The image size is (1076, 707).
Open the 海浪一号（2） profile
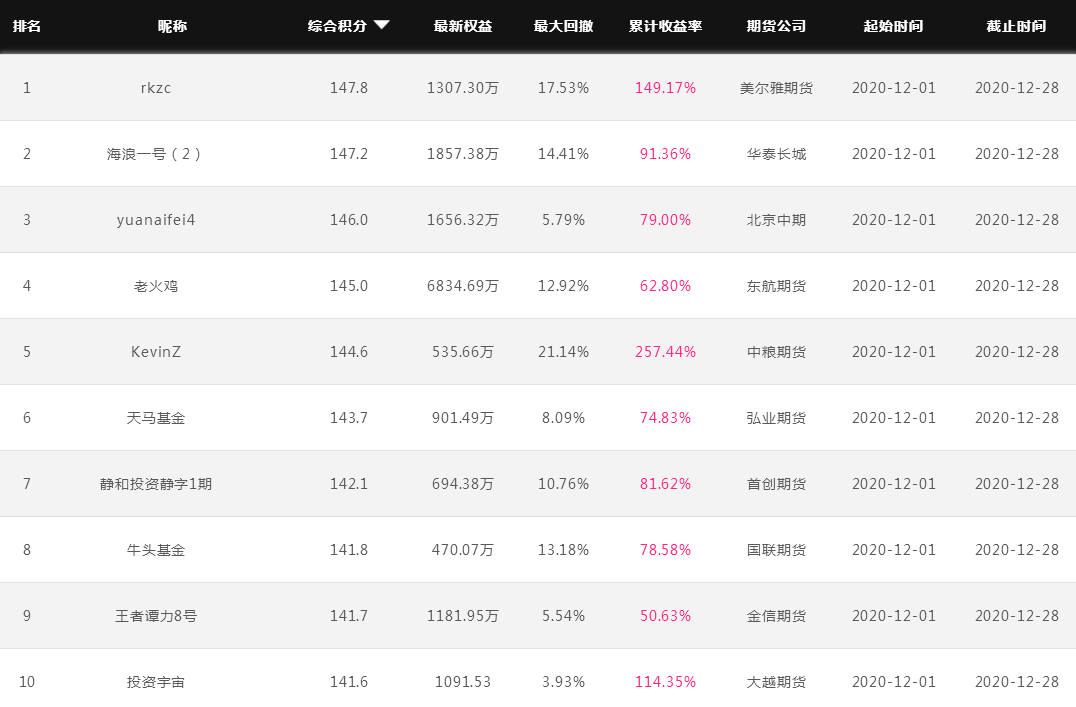[156, 154]
